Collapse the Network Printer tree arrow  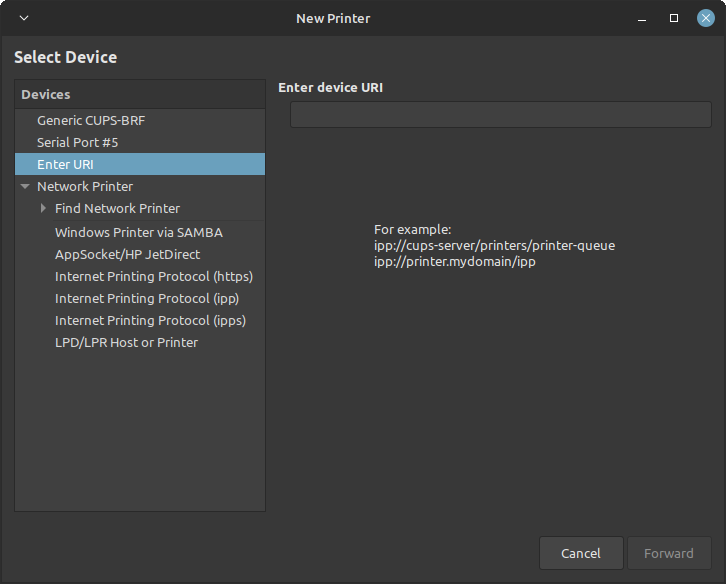click(x=25, y=187)
